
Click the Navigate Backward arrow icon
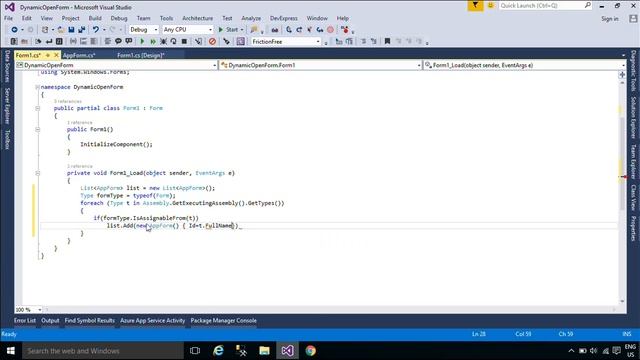[x=14, y=30]
